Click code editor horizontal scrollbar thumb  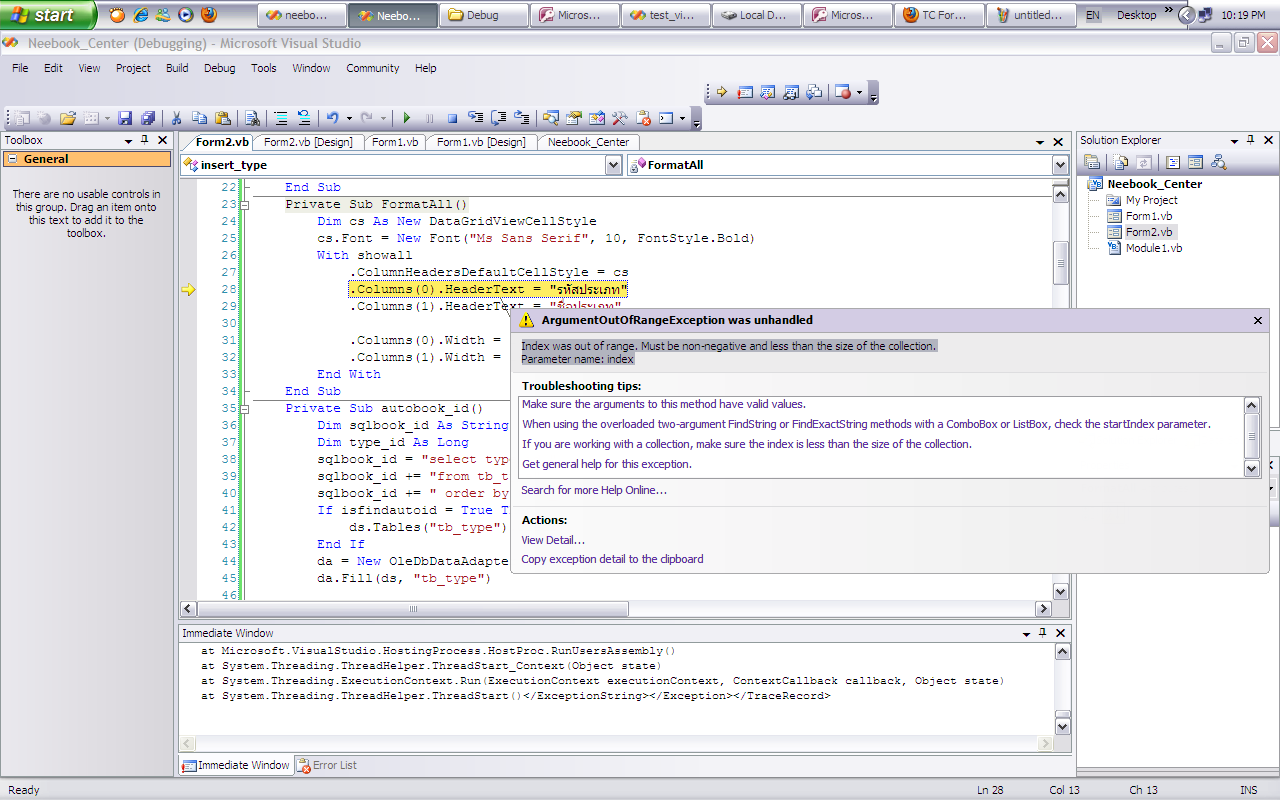coord(412,609)
